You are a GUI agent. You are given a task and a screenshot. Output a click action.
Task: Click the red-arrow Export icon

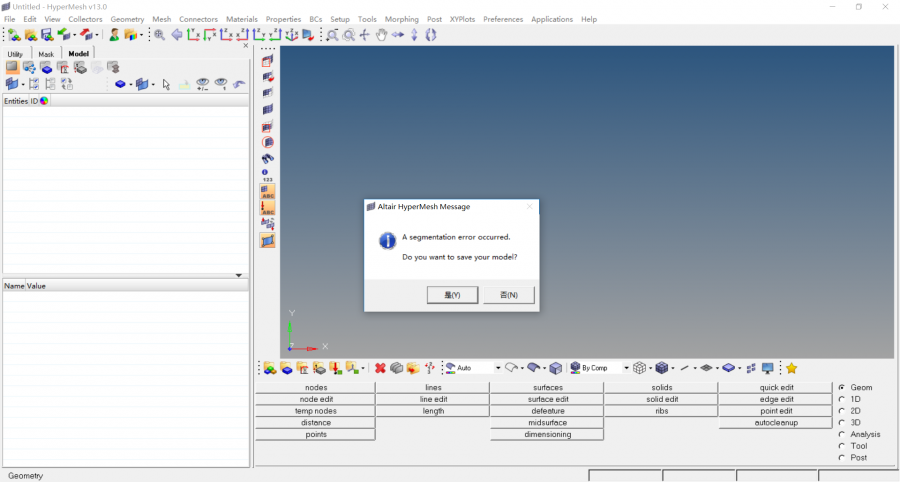click(x=86, y=35)
